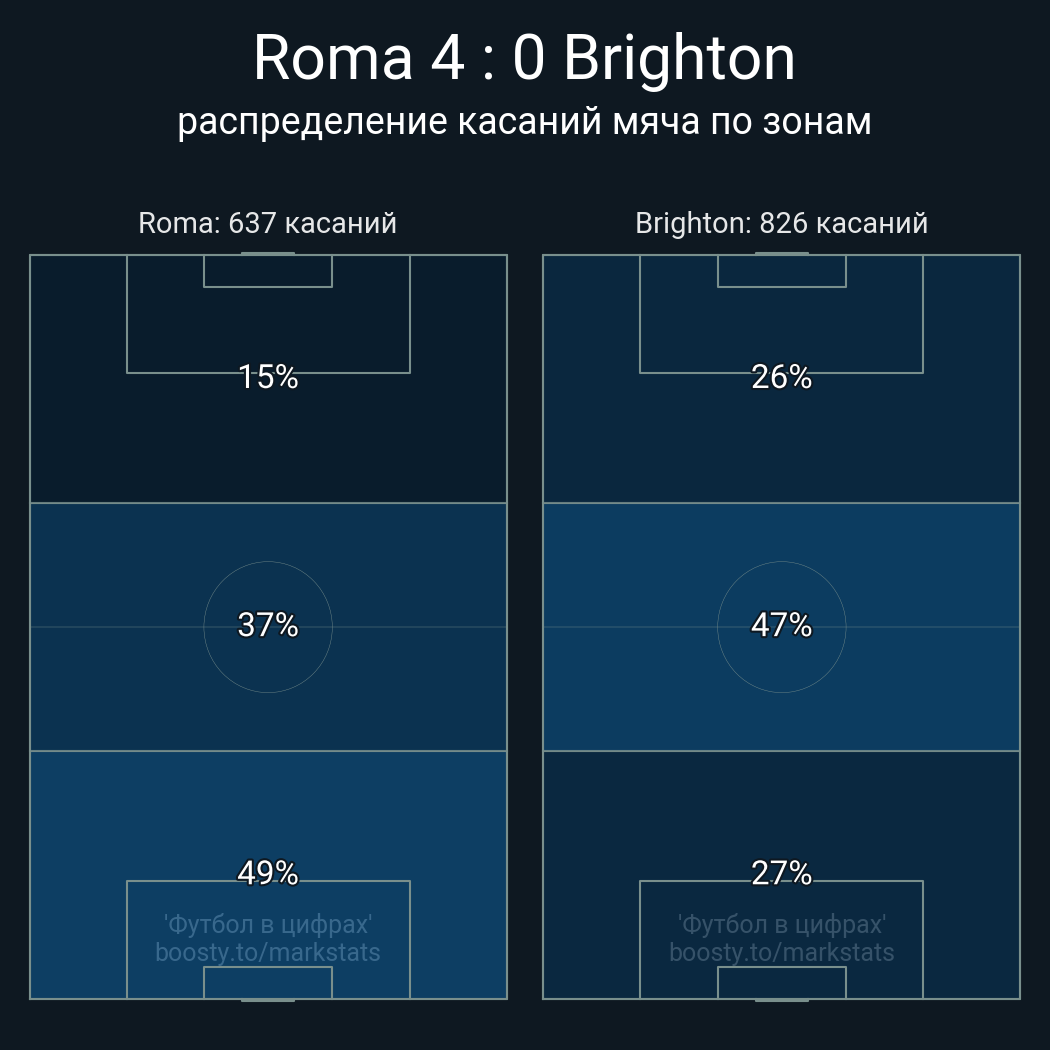Click the top six-yard box on Roma's pitch
Viewport: 1050px width, 1050px height.
click(268, 271)
